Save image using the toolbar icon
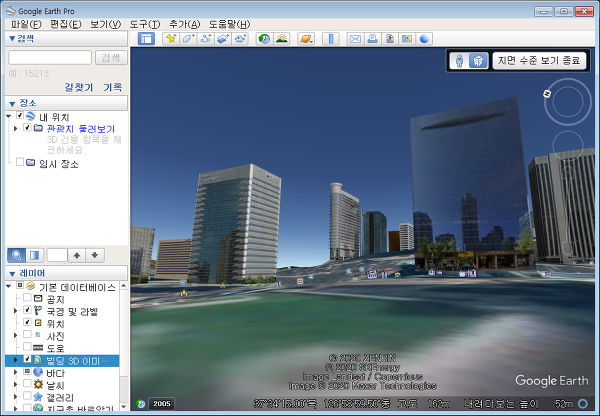The image size is (600, 416). point(390,39)
